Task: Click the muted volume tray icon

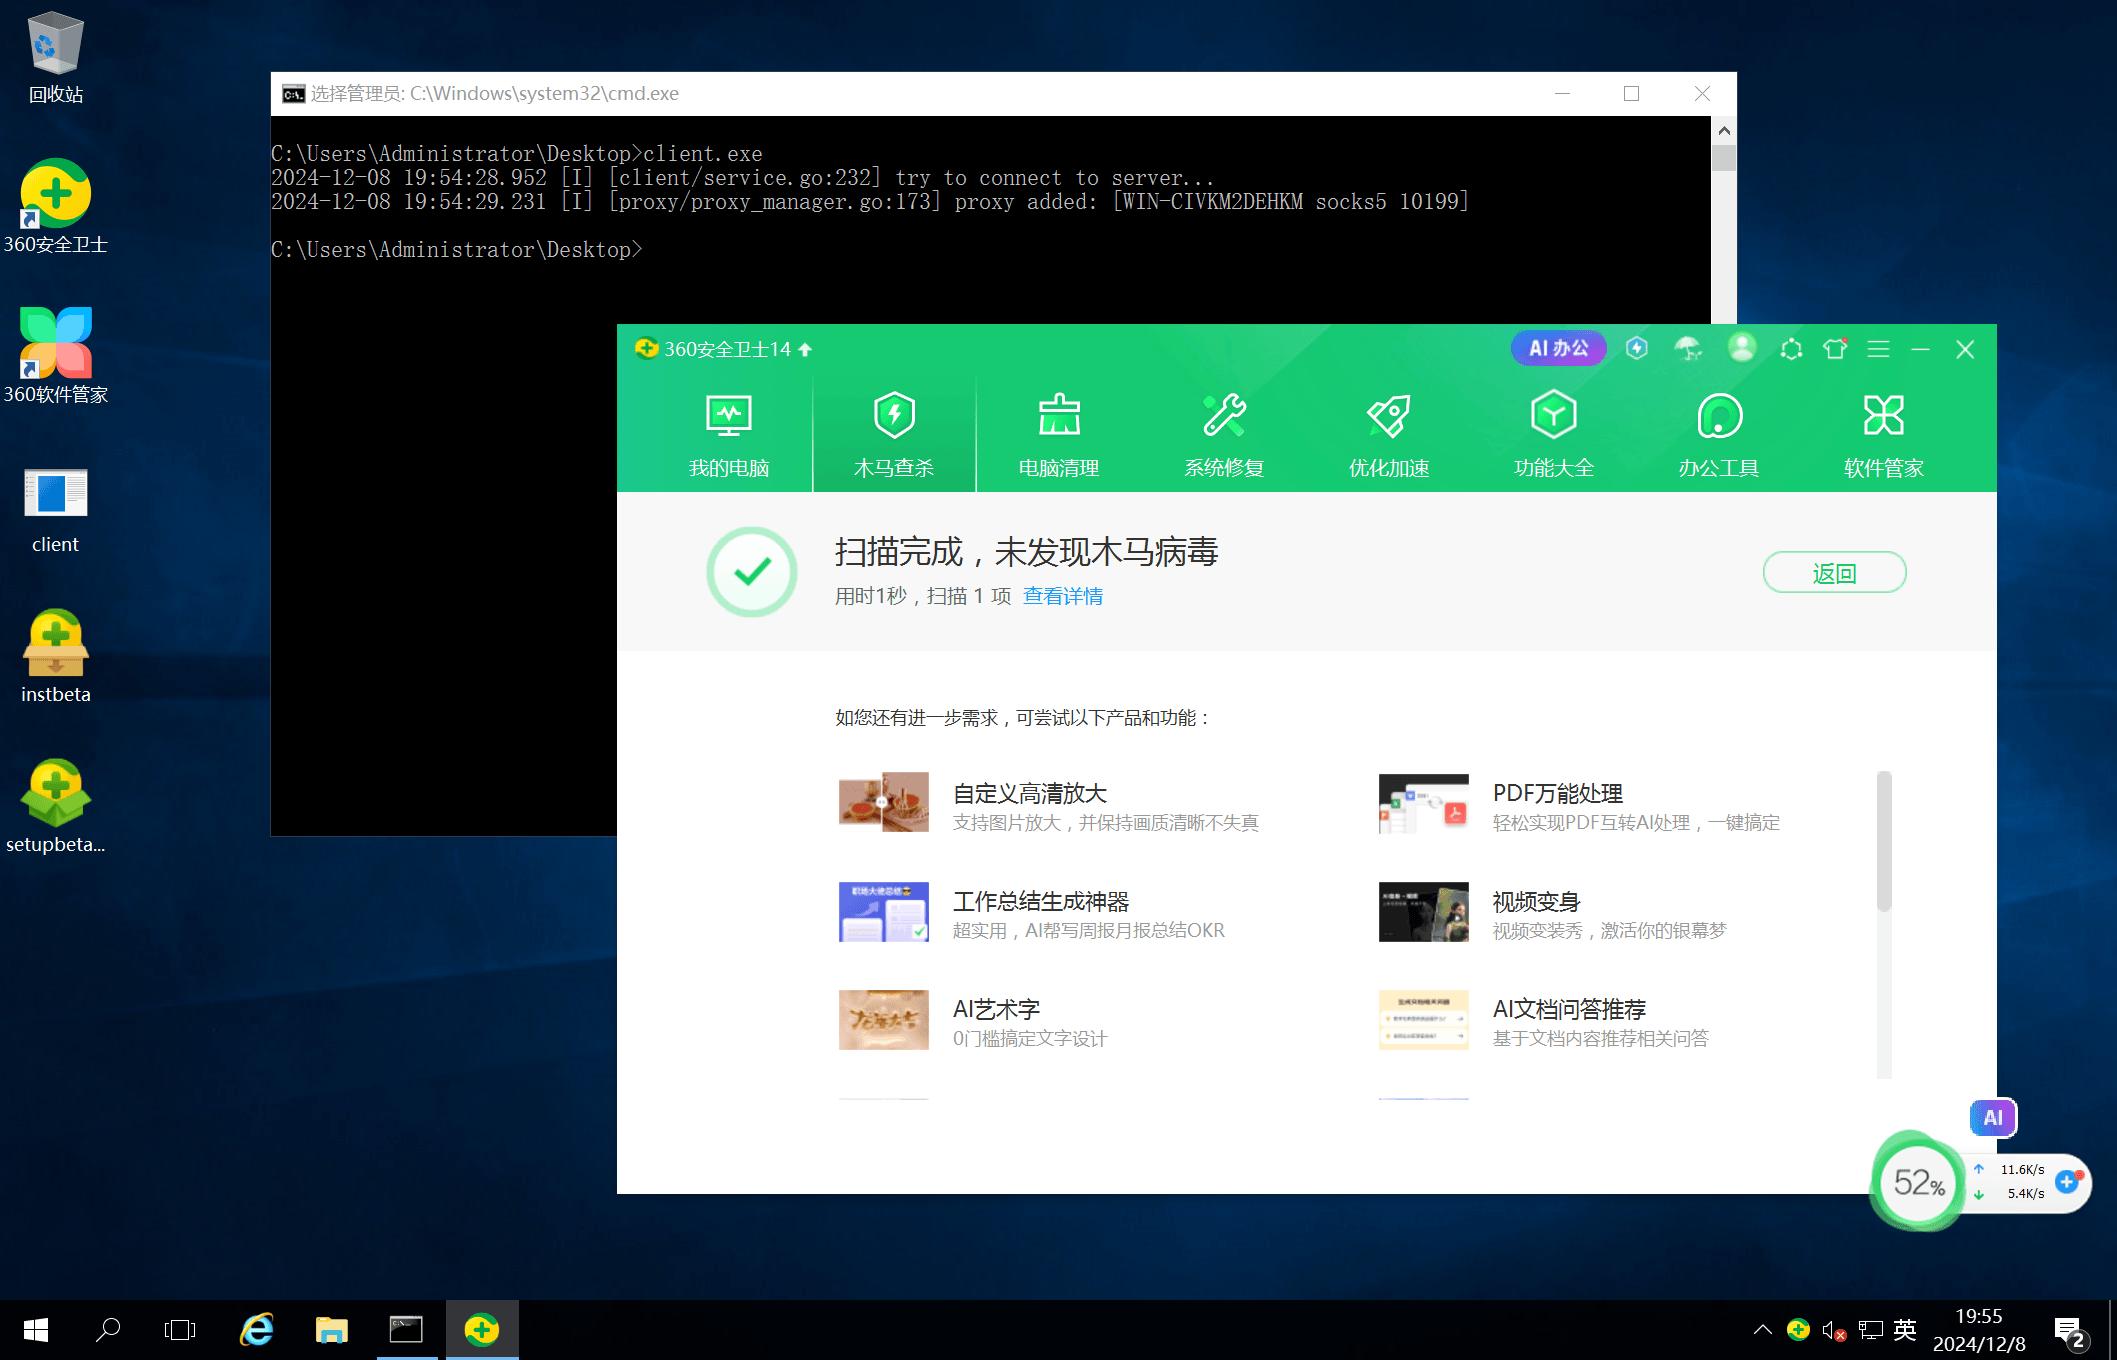Action: (x=1833, y=1330)
